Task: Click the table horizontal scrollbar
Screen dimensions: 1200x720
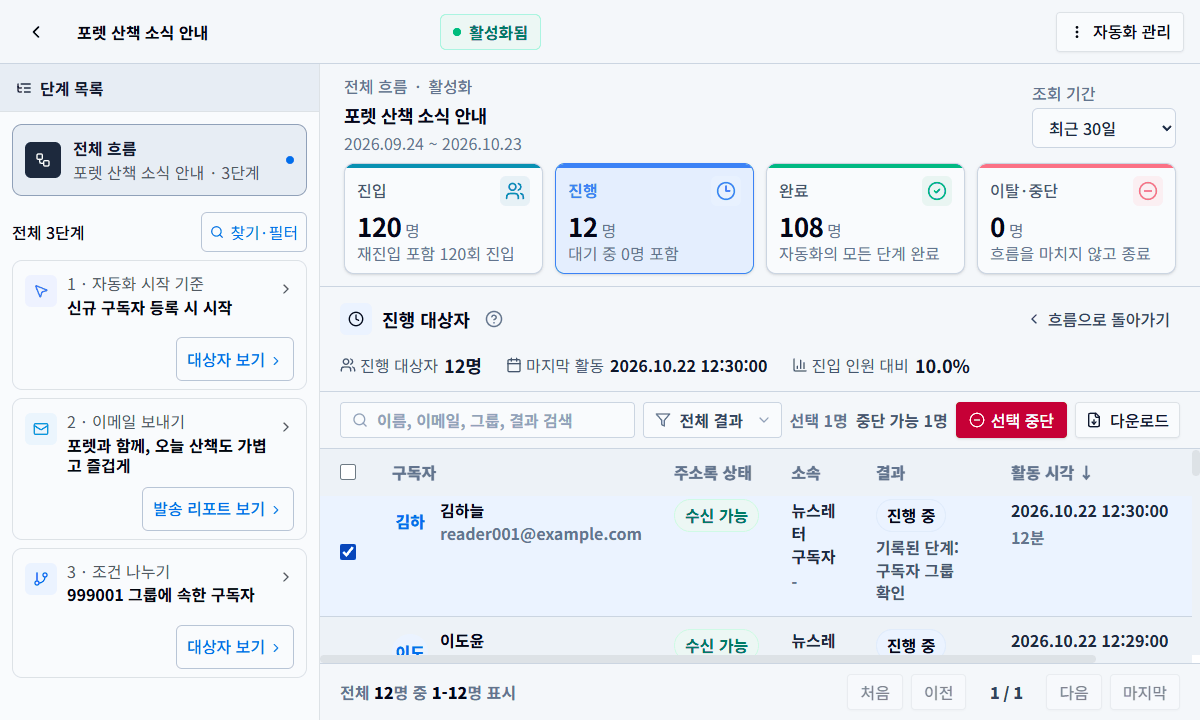Action: (708, 659)
